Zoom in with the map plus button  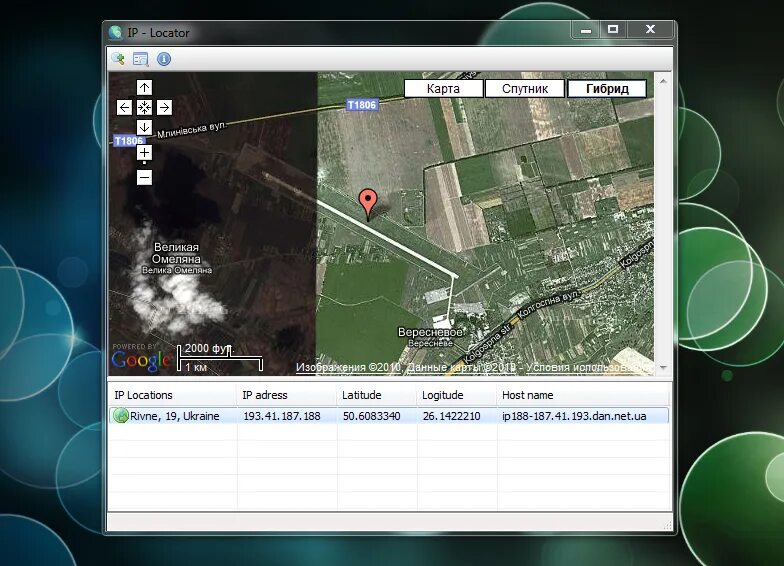[x=144, y=153]
